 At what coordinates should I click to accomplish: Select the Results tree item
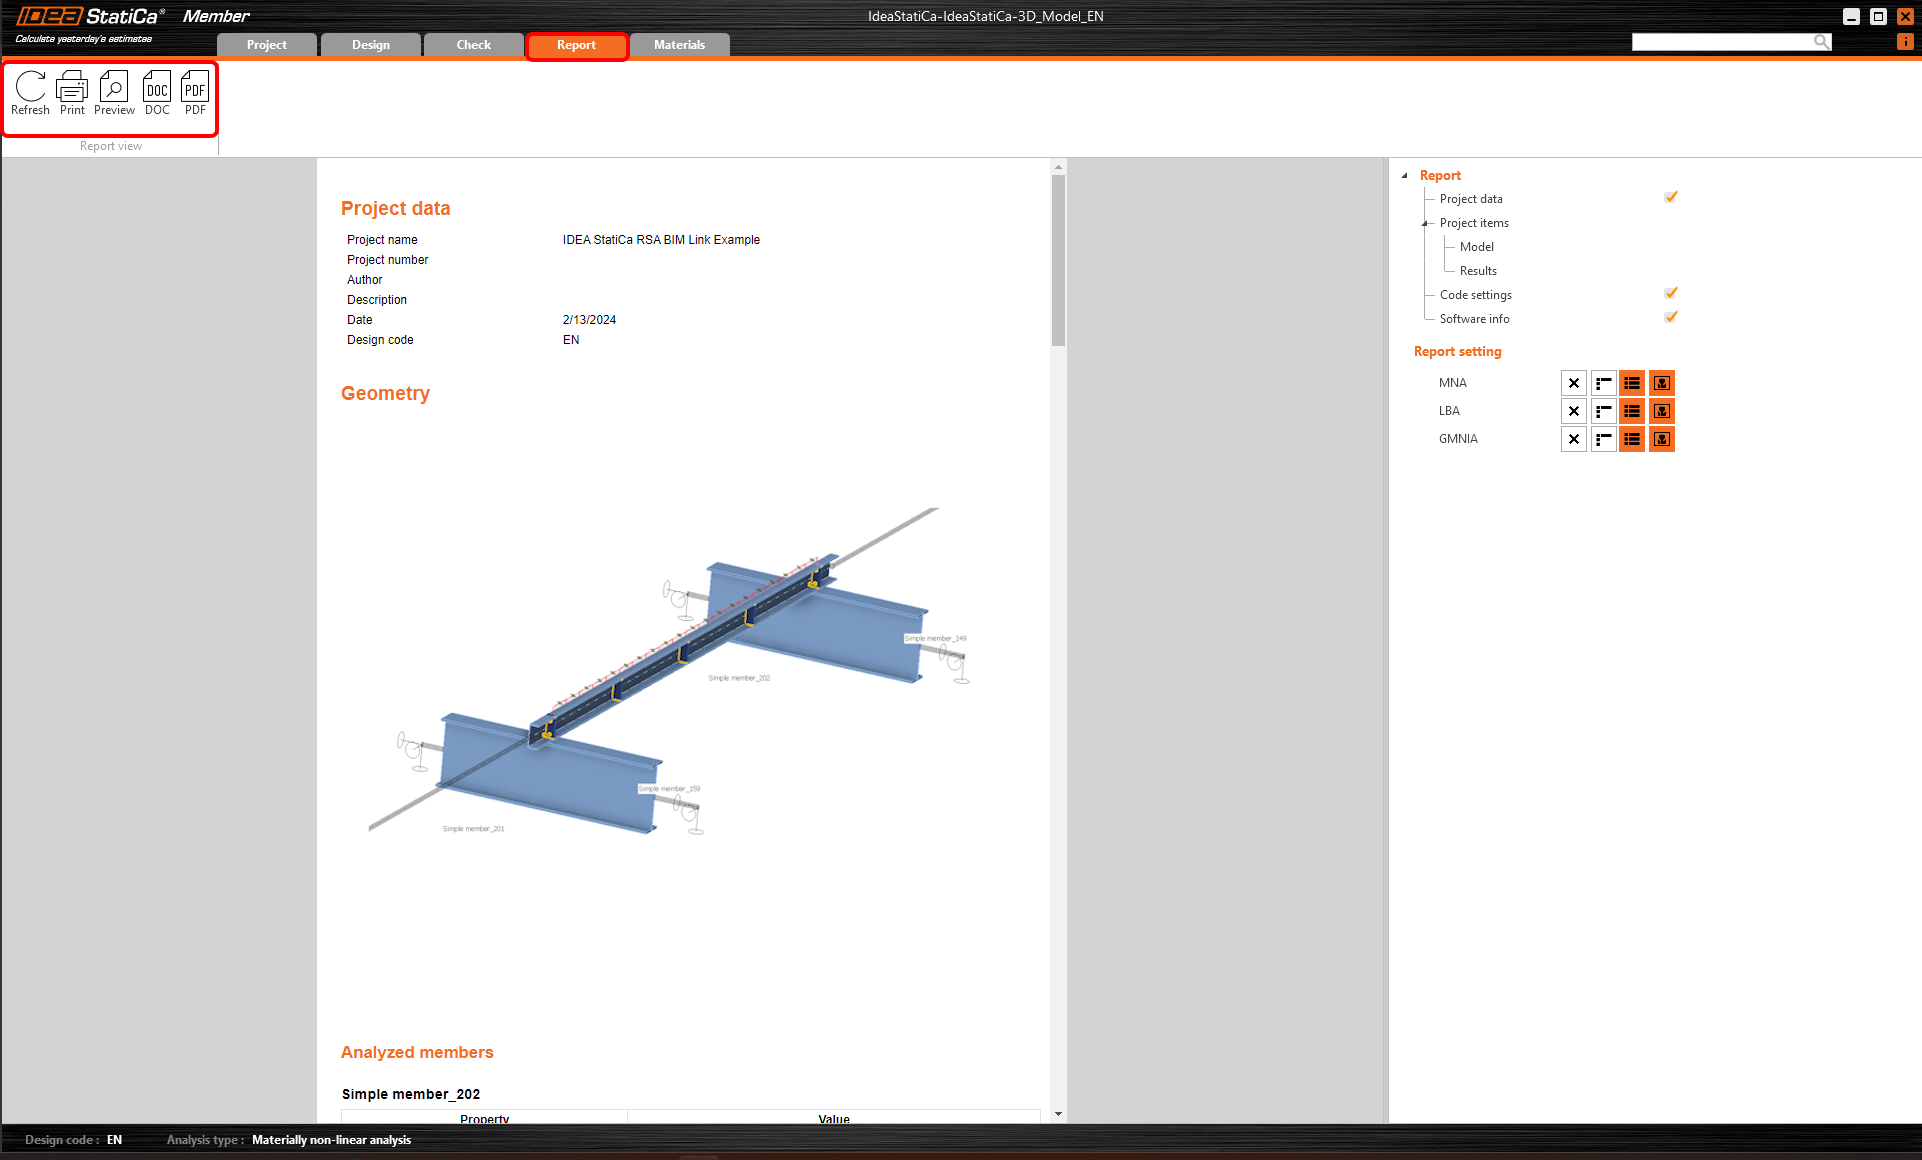(x=1478, y=271)
